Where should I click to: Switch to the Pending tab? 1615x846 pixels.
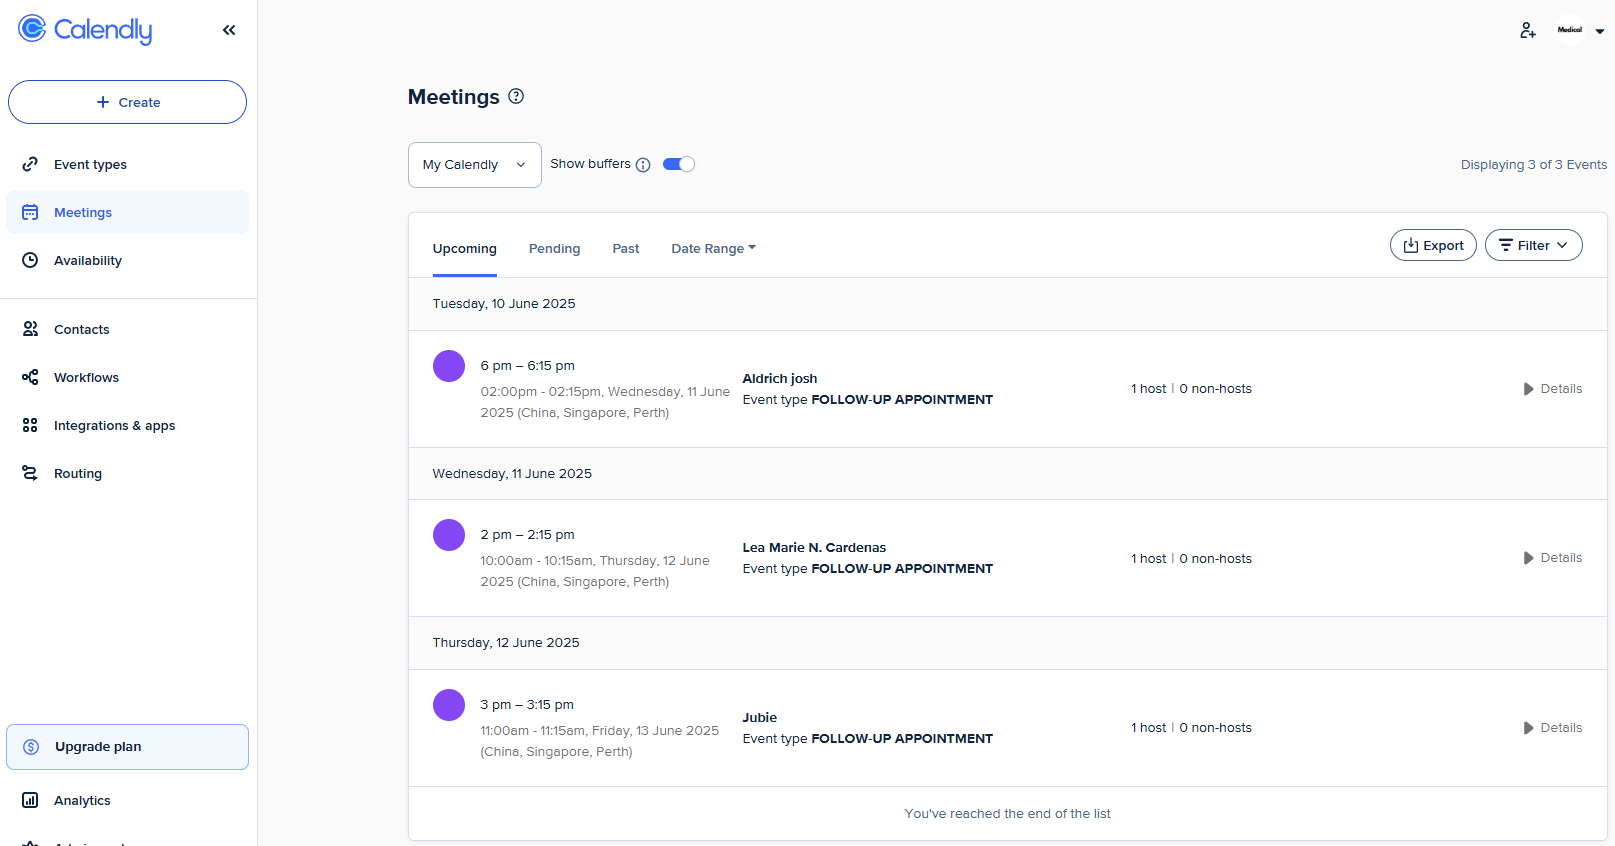pyautogui.click(x=554, y=248)
